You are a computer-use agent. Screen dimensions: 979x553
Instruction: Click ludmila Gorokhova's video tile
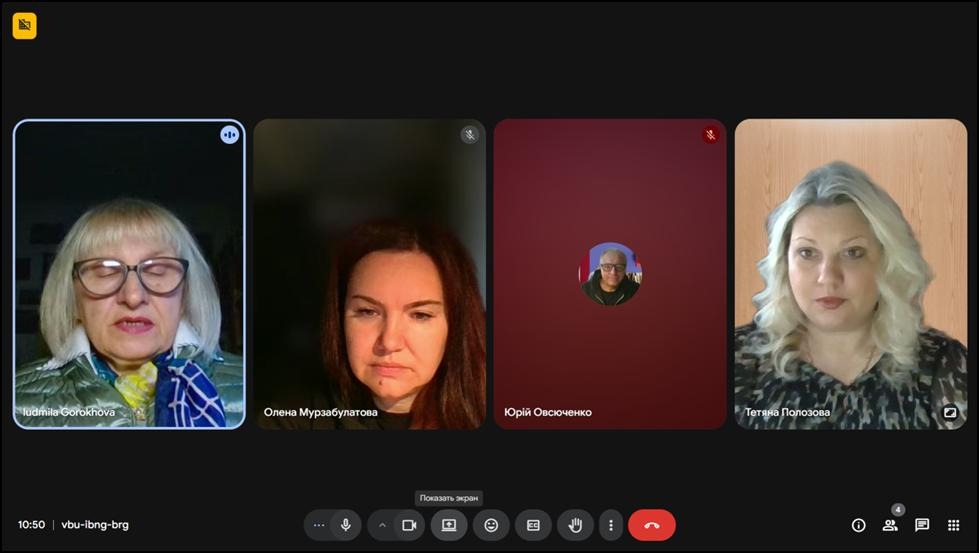click(x=129, y=274)
